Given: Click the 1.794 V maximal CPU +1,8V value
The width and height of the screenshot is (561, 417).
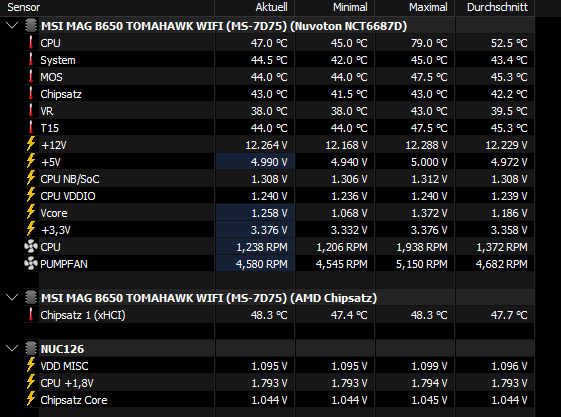Looking at the screenshot, I should pyautogui.click(x=429, y=383).
